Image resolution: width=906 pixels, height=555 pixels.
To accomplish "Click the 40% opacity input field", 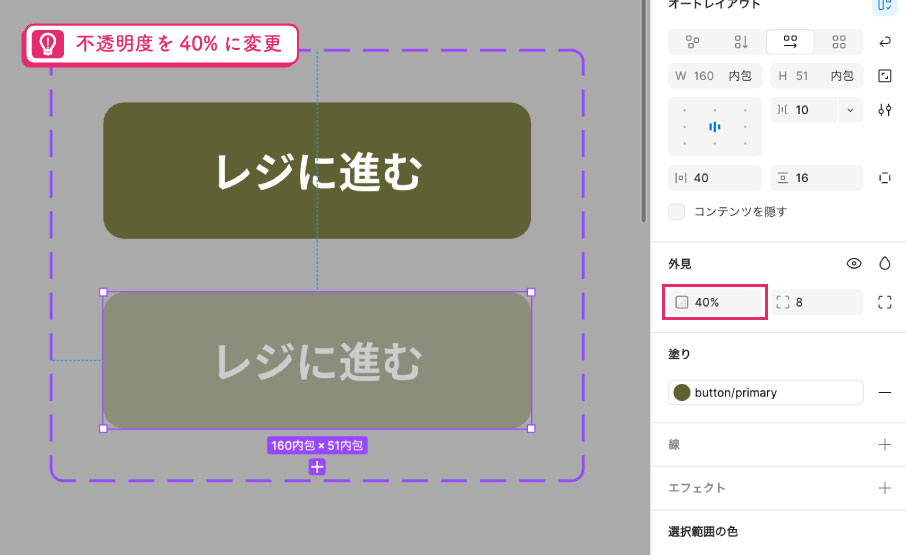I will click(715, 302).
